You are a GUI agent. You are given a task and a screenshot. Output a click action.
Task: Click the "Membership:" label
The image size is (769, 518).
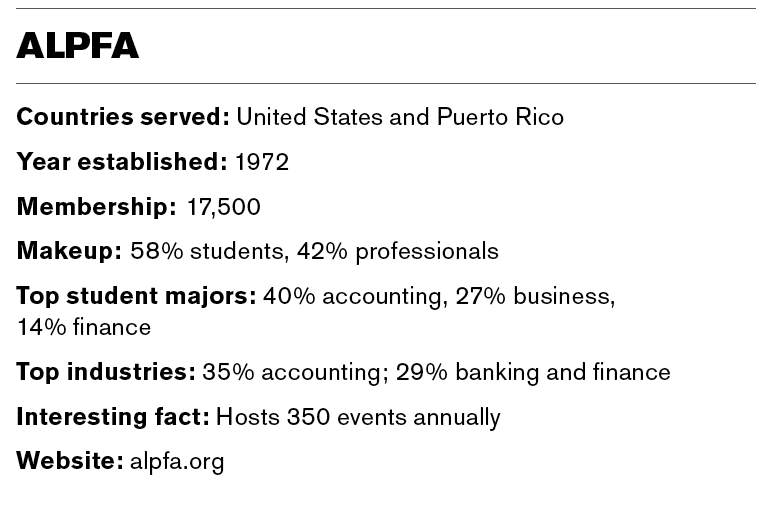pos(96,207)
